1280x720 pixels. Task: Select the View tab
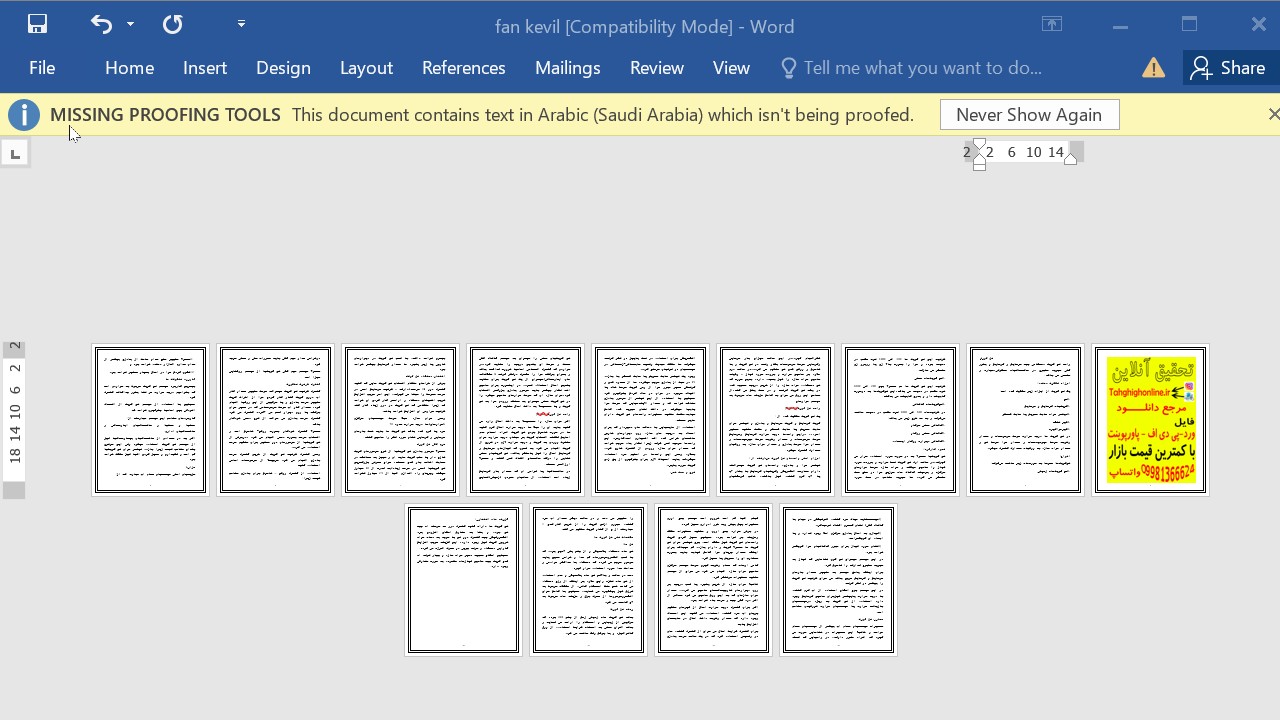click(731, 68)
